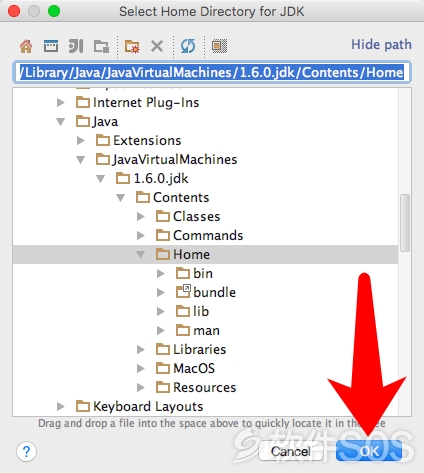Go to the home directory icon
This screenshot has height=473, width=424.
click(26, 46)
